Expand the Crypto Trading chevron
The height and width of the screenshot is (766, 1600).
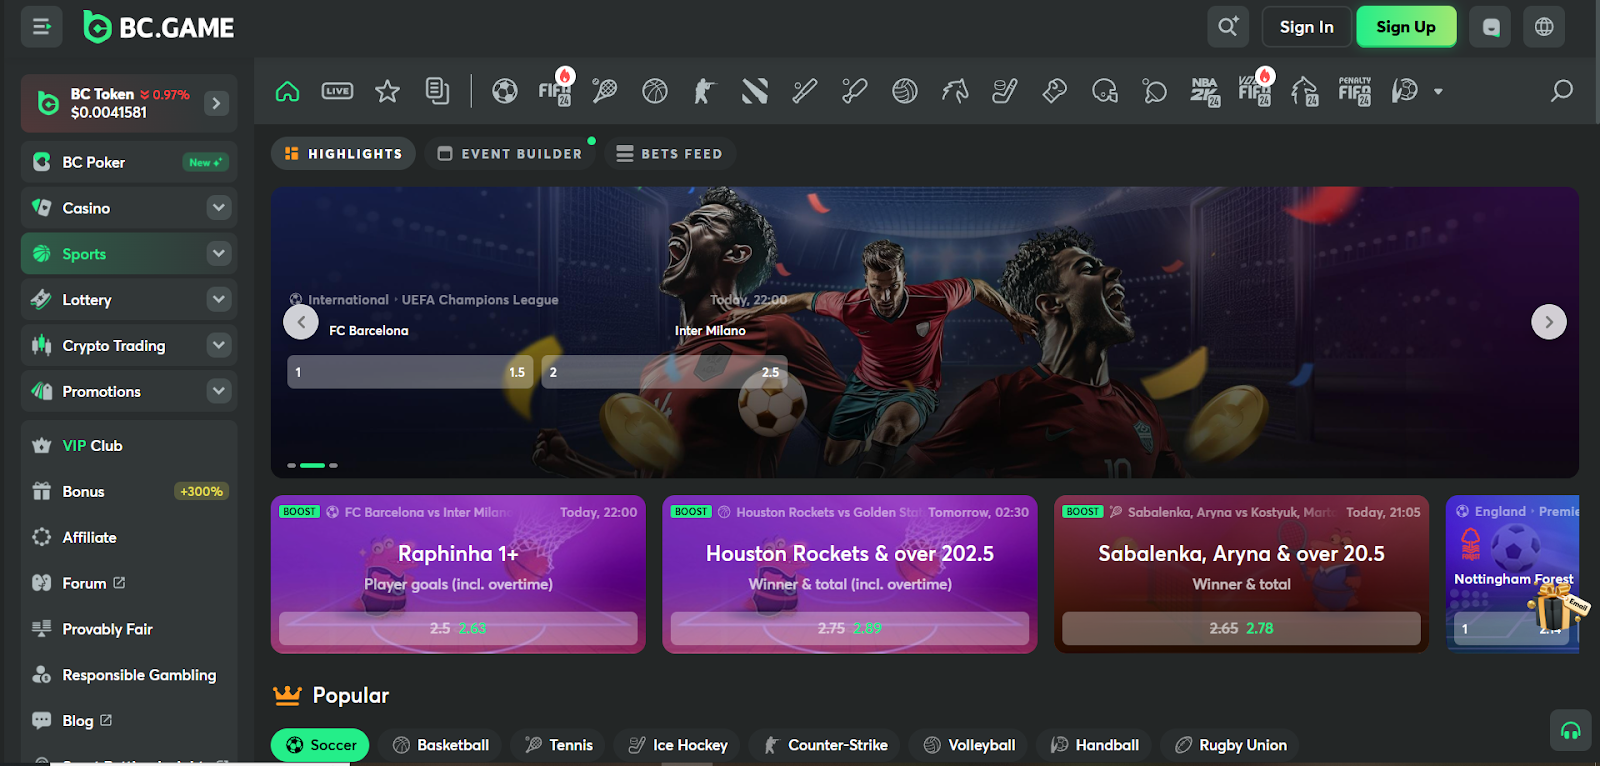pos(219,345)
